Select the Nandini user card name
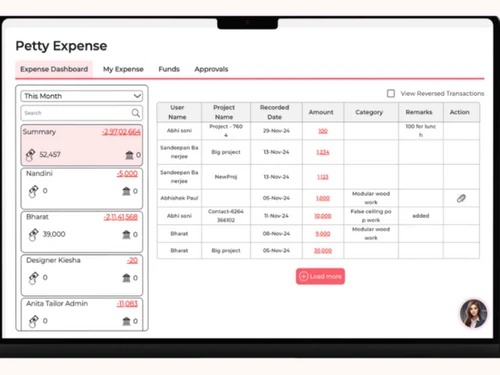 [39, 173]
